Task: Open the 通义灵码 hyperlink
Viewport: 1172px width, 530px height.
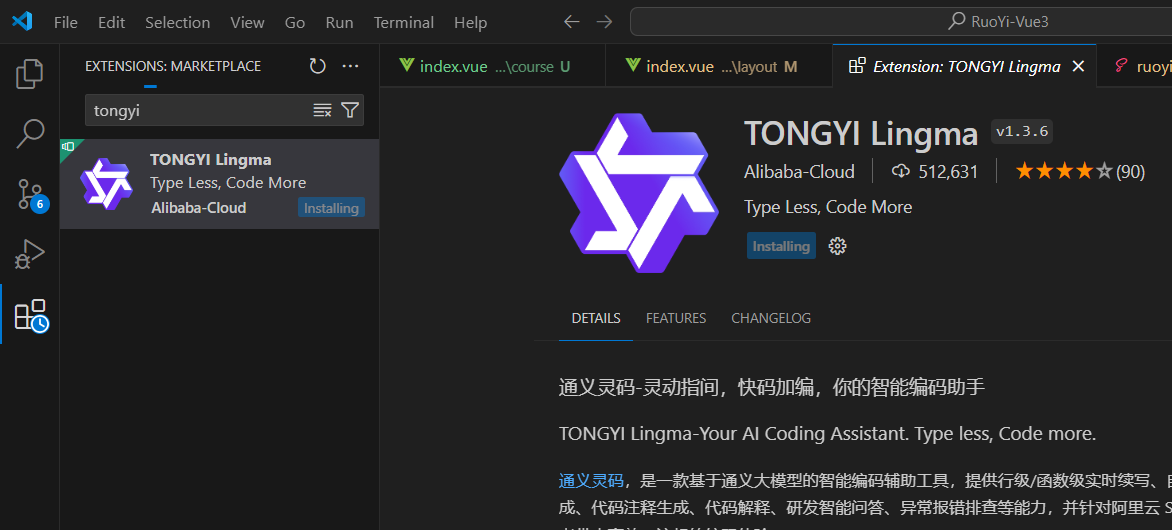Action: pos(591,481)
